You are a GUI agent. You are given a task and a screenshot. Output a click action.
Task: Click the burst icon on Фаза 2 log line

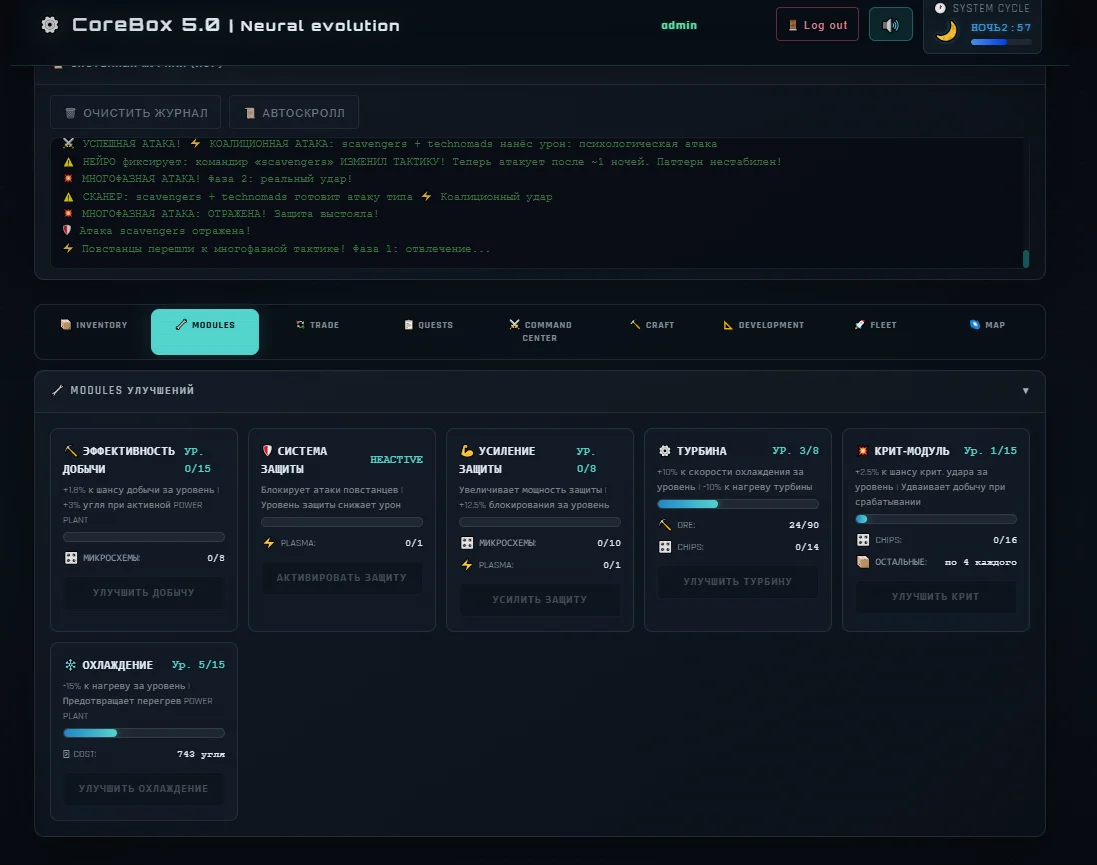click(x=69, y=178)
